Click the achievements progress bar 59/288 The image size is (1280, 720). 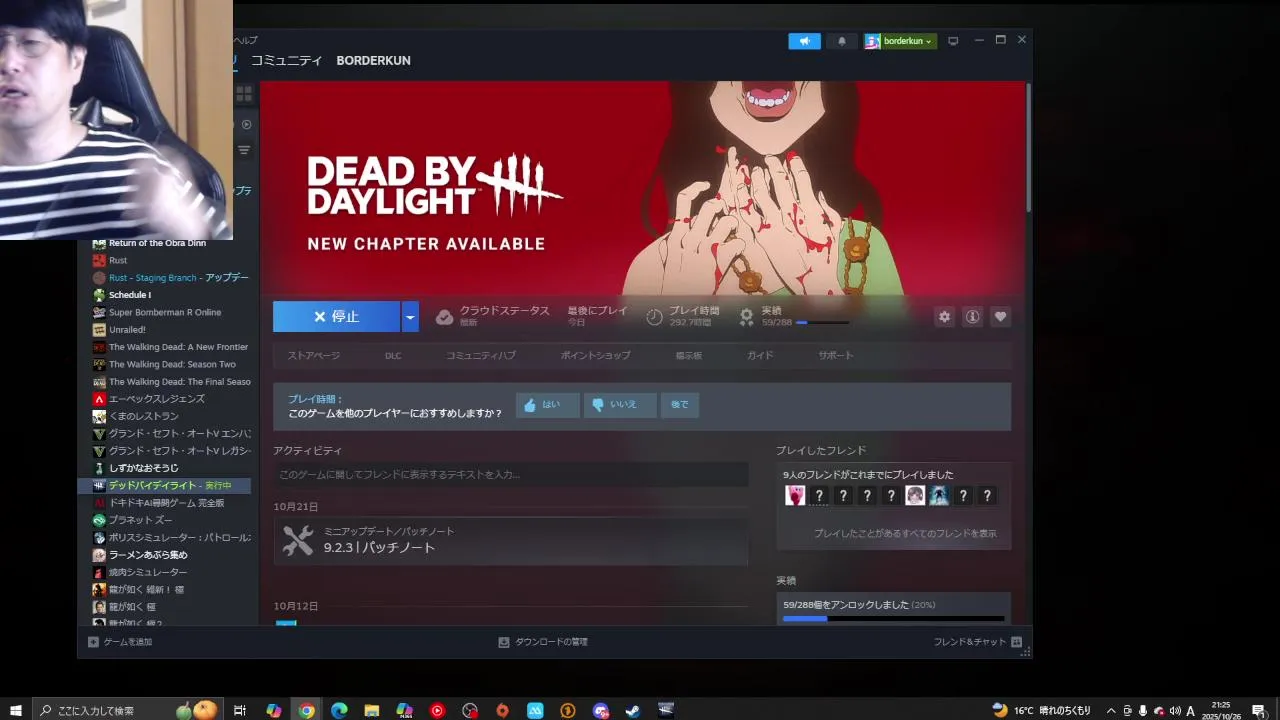(x=893, y=619)
